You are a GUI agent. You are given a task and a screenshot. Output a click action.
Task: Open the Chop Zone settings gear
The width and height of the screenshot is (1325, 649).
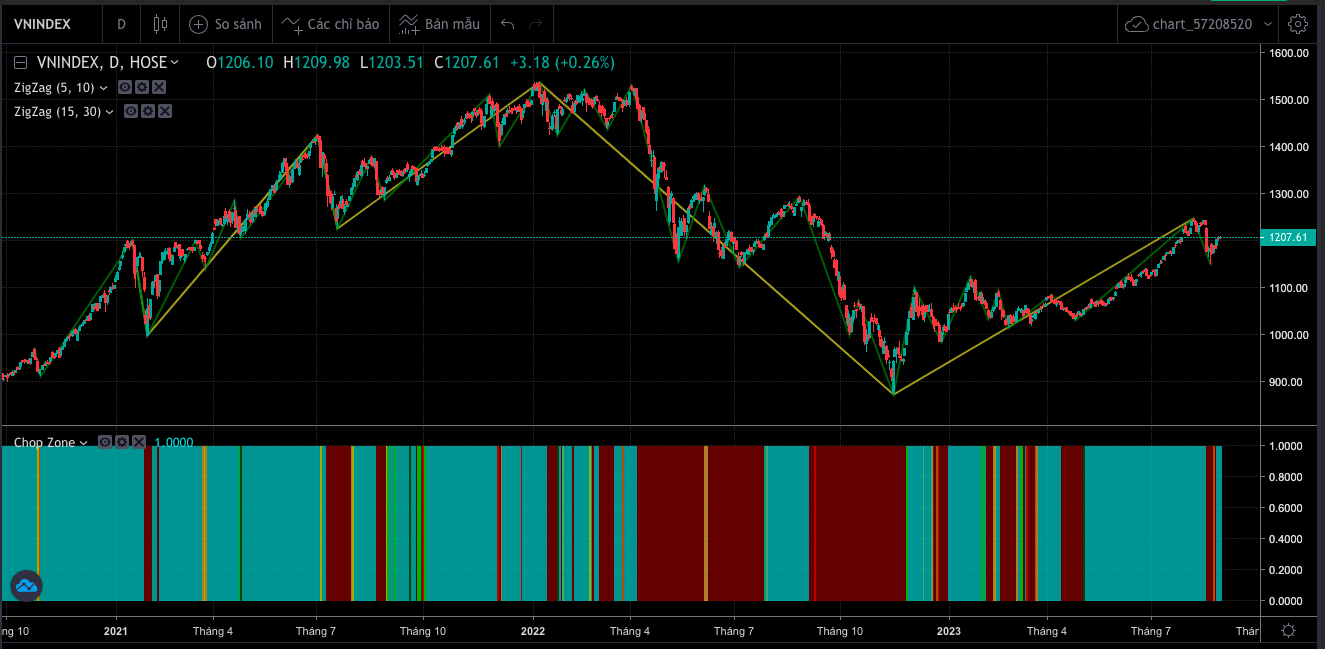pyautogui.click(x=123, y=442)
